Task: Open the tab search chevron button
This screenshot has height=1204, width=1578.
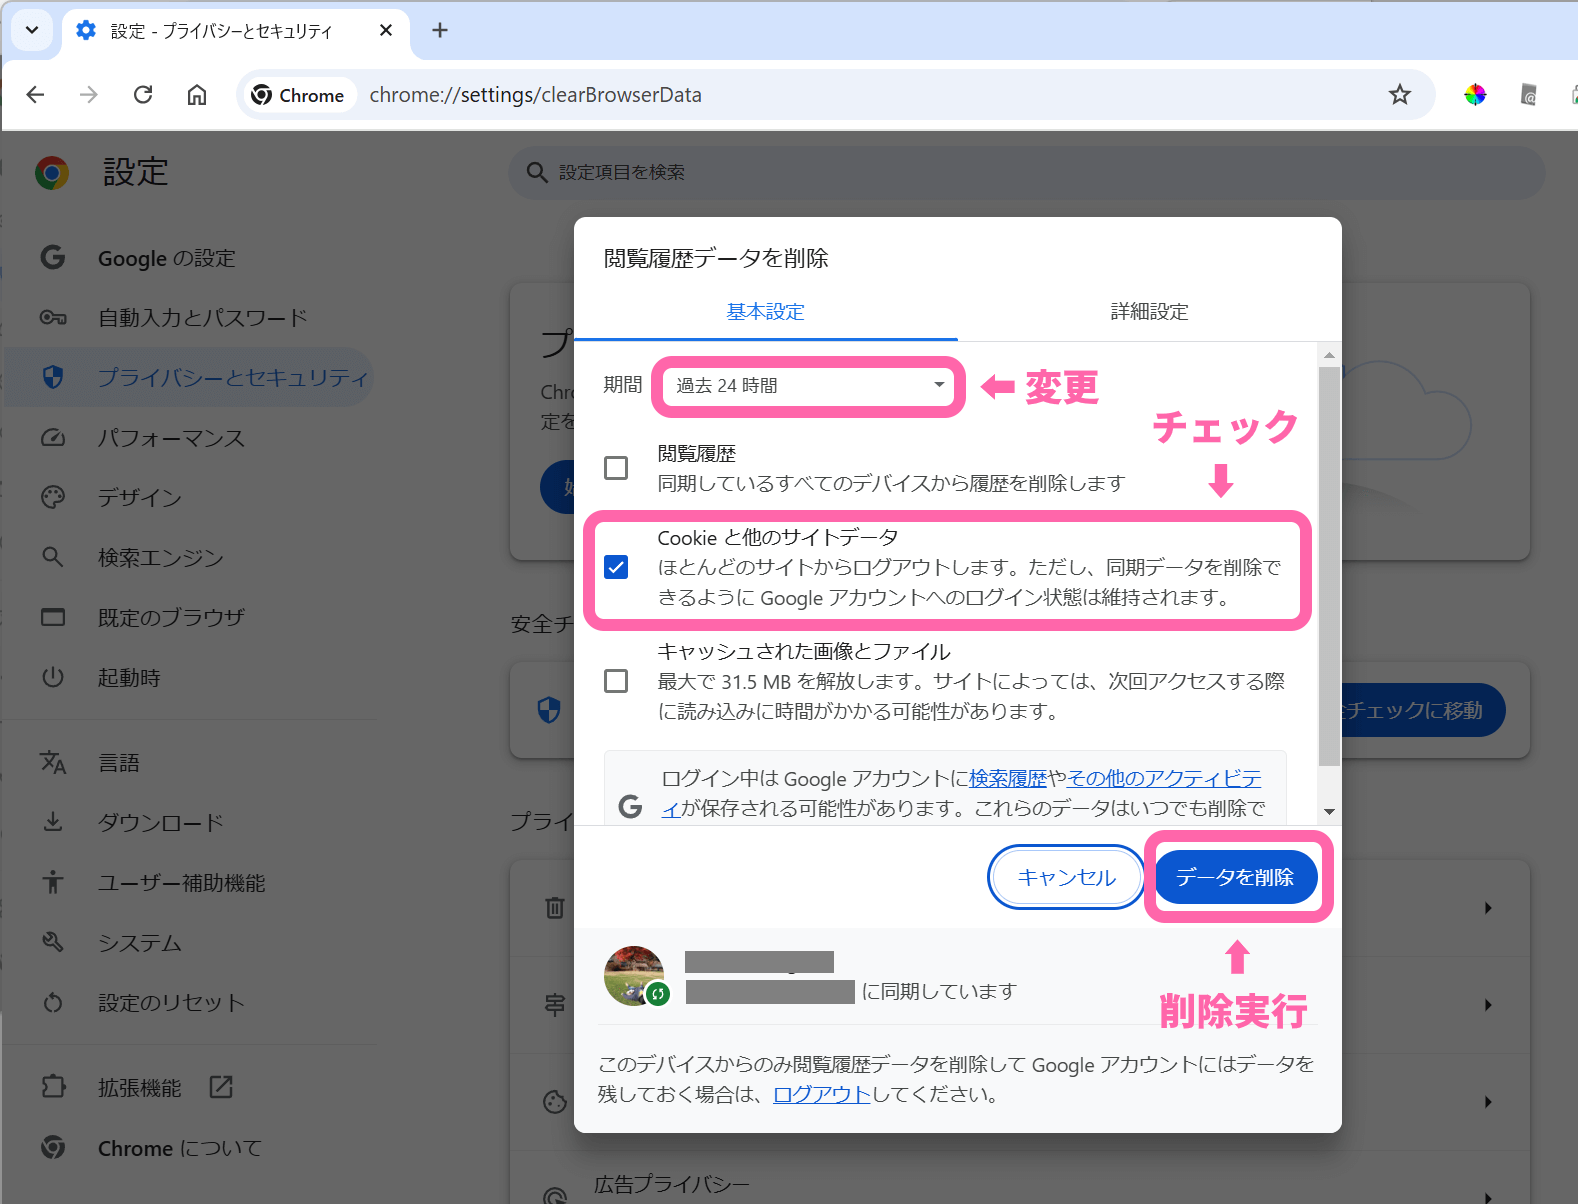Action: (x=32, y=30)
